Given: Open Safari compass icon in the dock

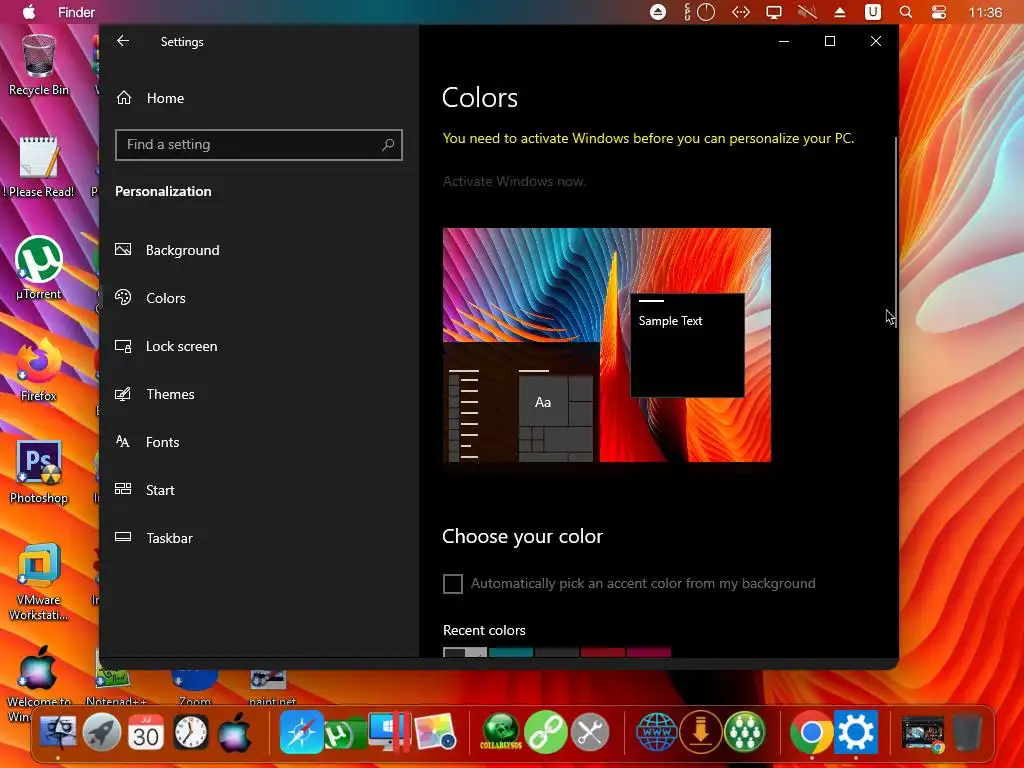Looking at the screenshot, I should point(302,733).
